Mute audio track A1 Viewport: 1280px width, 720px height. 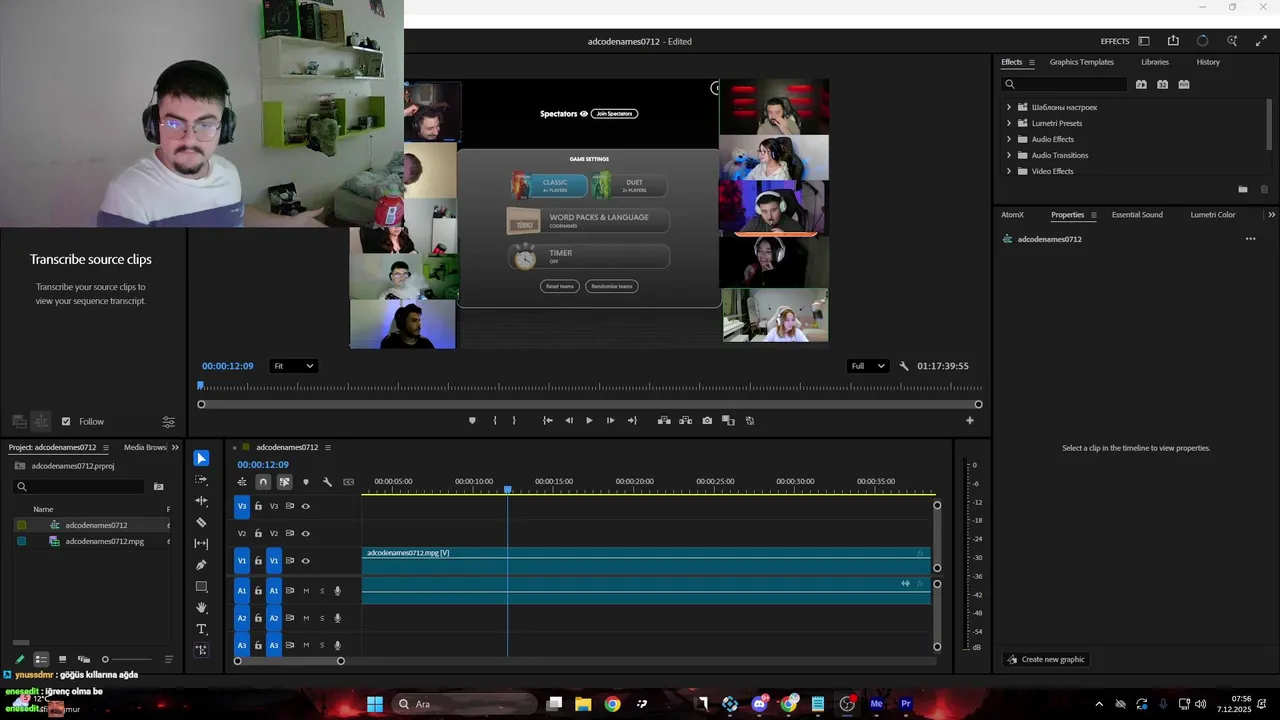(306, 591)
